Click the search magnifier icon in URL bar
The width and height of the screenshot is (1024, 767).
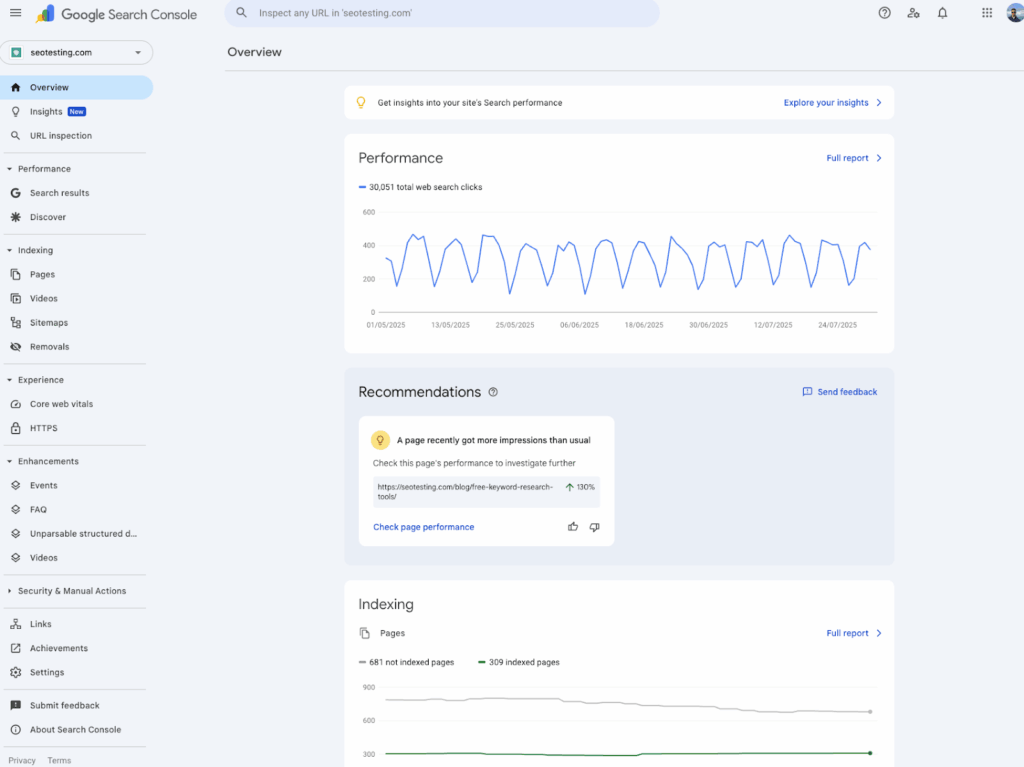242,12
